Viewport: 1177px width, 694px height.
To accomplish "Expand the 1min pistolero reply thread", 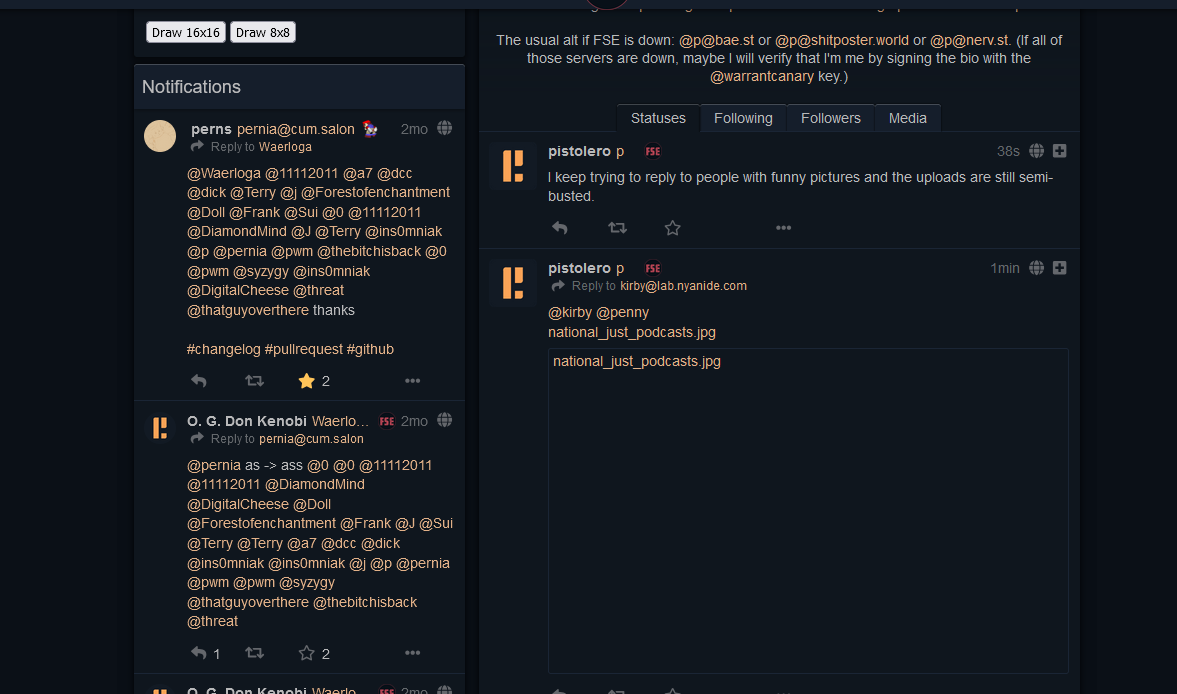I will click(x=1059, y=268).
